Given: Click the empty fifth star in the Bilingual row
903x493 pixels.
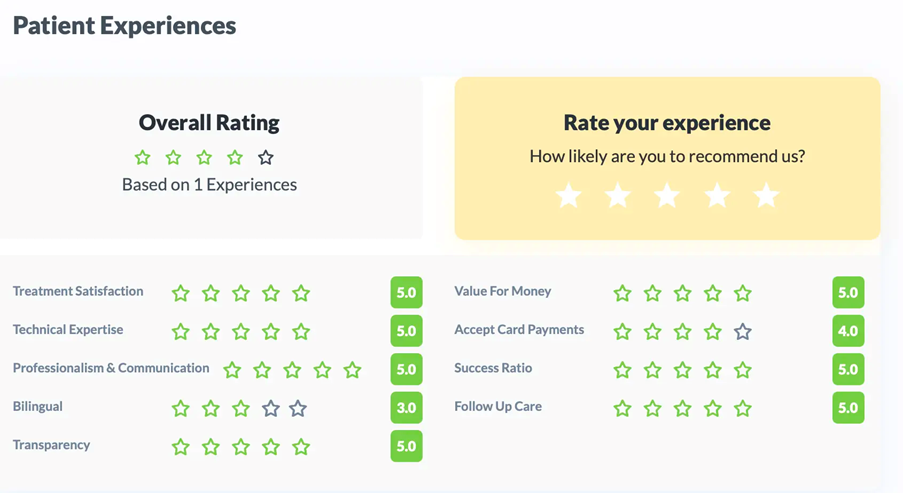Looking at the screenshot, I should coord(298,409).
